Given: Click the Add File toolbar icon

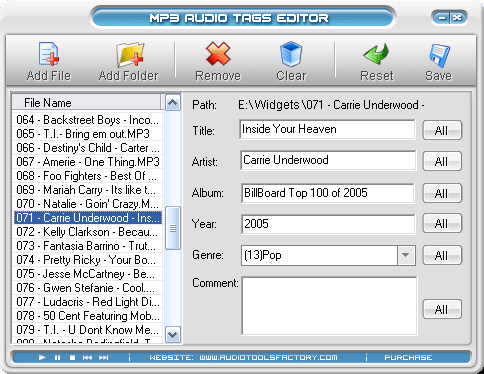Looking at the screenshot, I should click(49, 54).
